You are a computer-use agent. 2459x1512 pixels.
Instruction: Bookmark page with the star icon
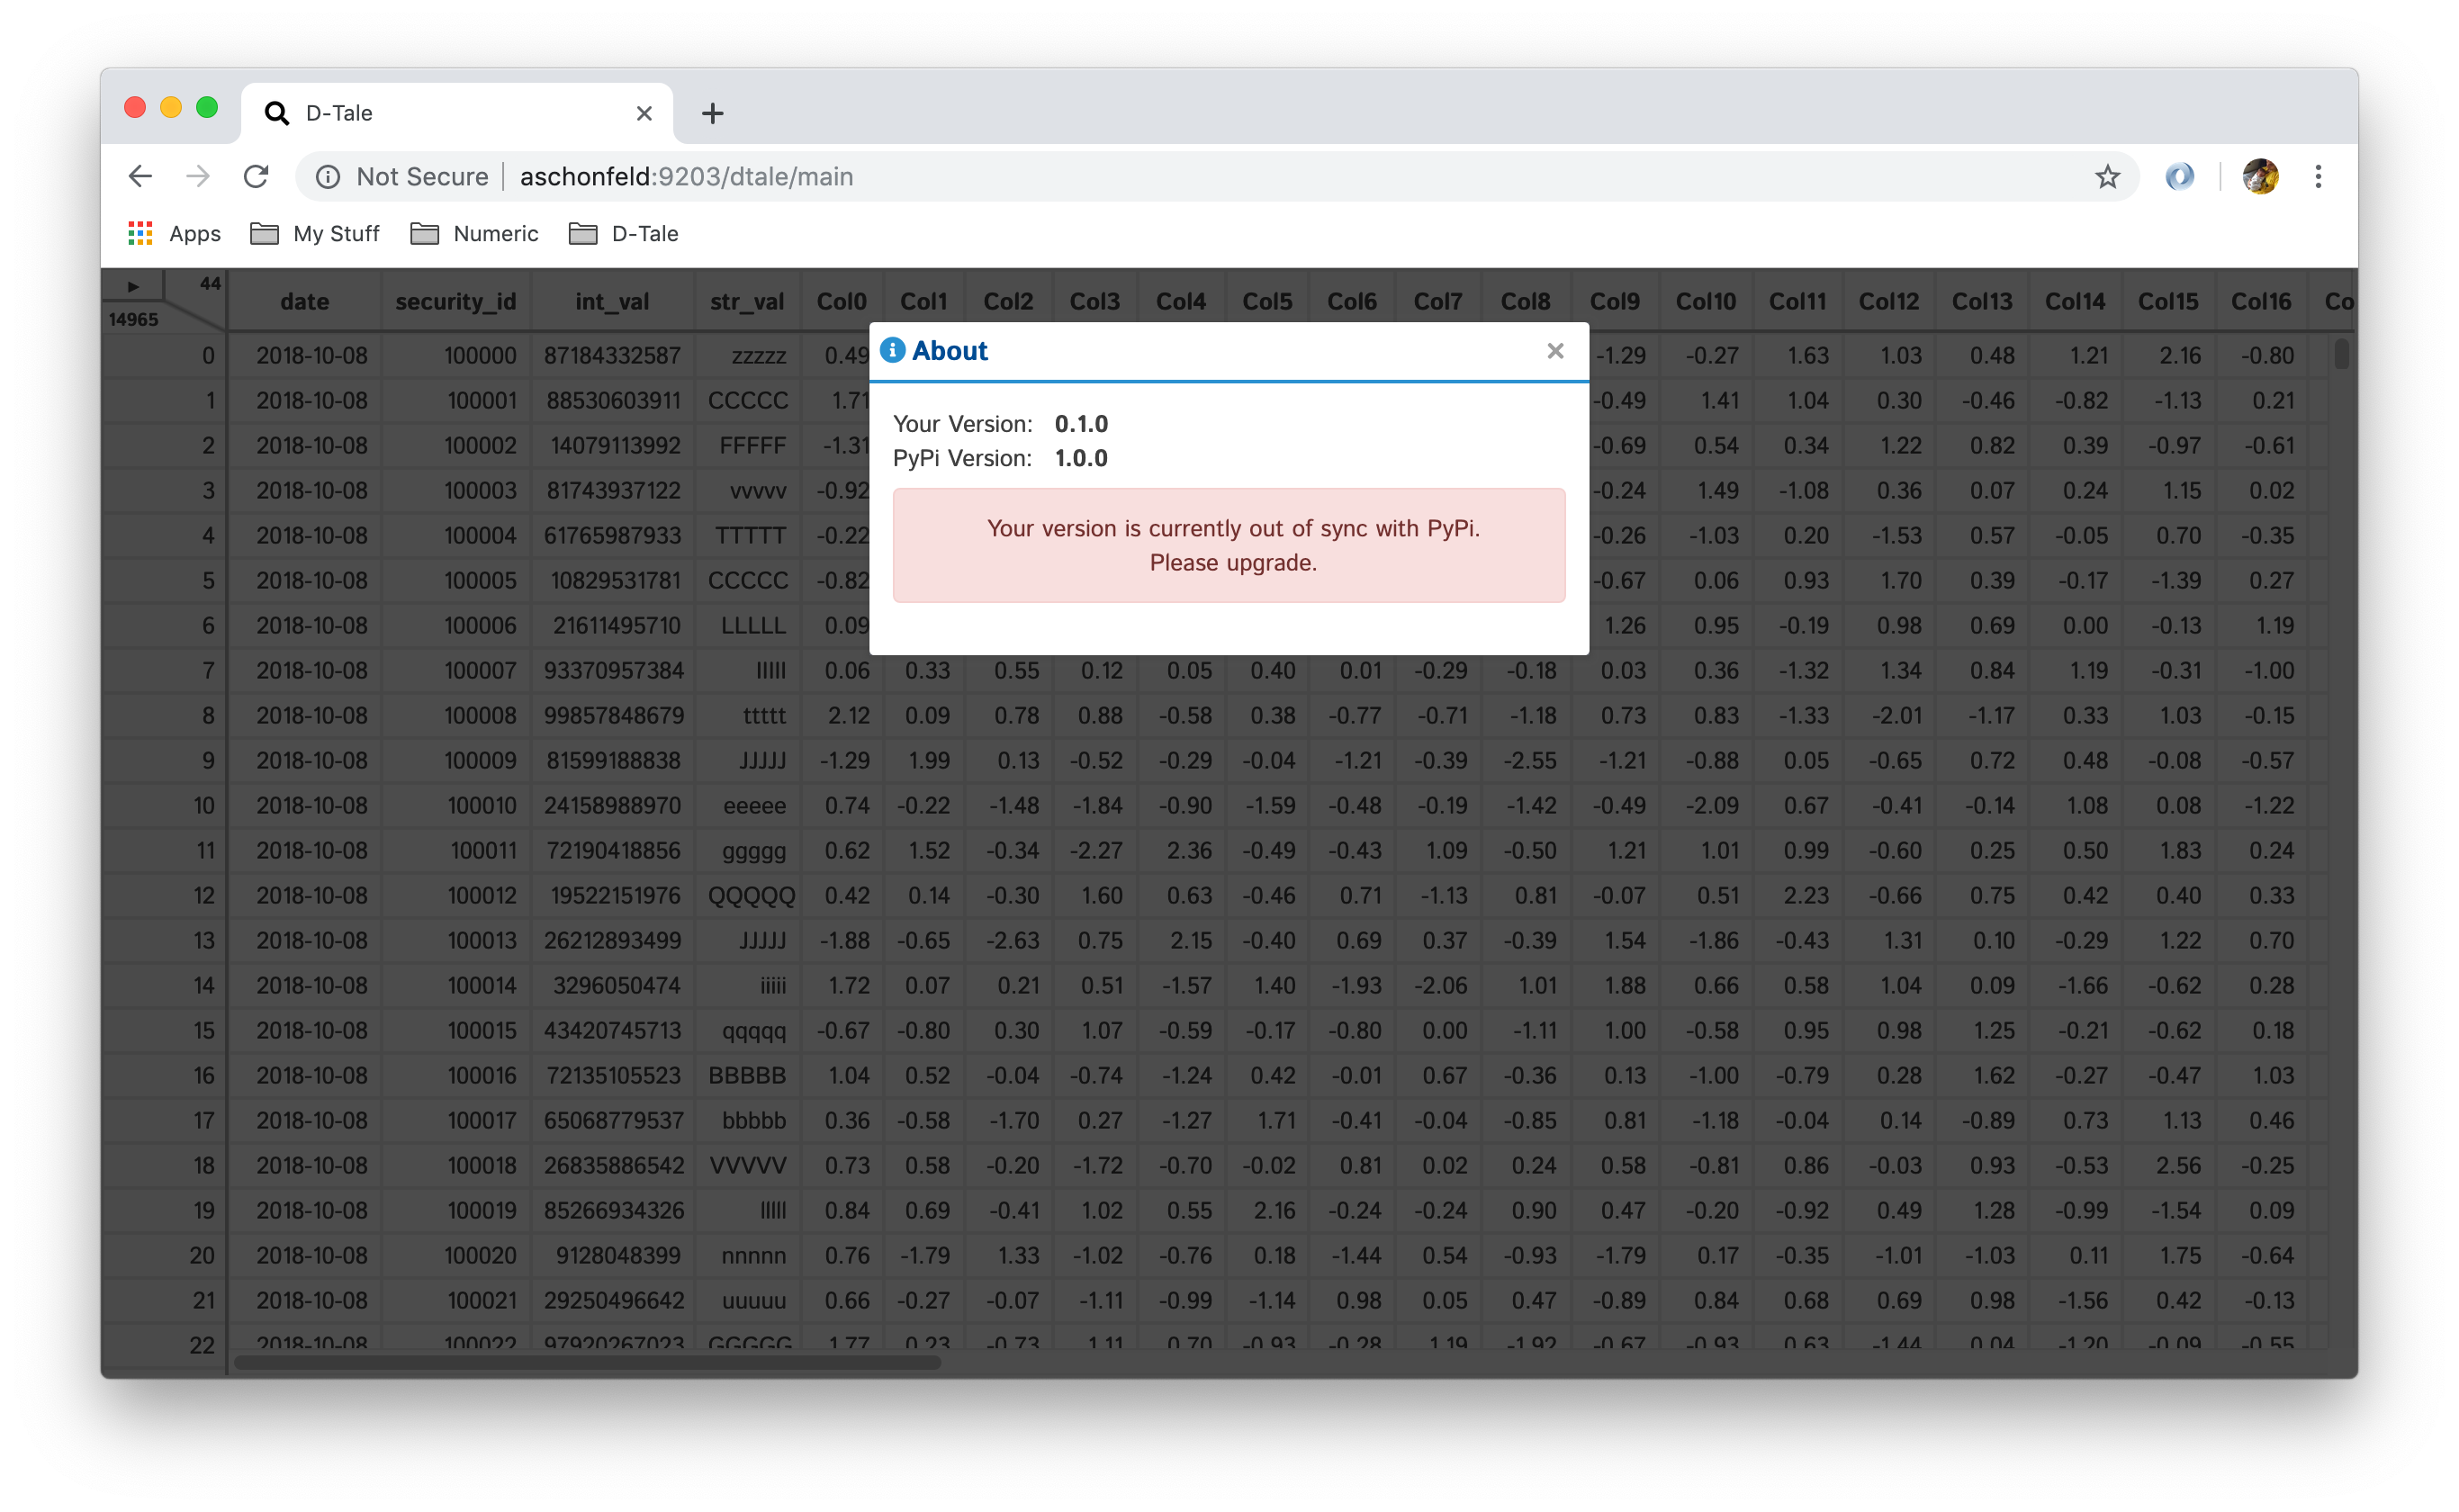coord(2107,177)
